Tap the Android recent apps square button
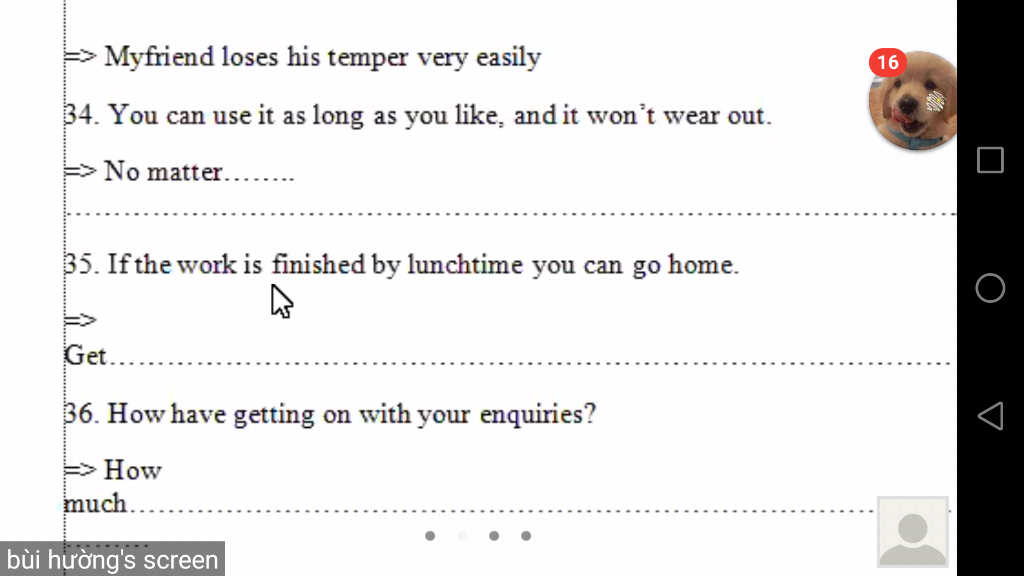 (990, 160)
